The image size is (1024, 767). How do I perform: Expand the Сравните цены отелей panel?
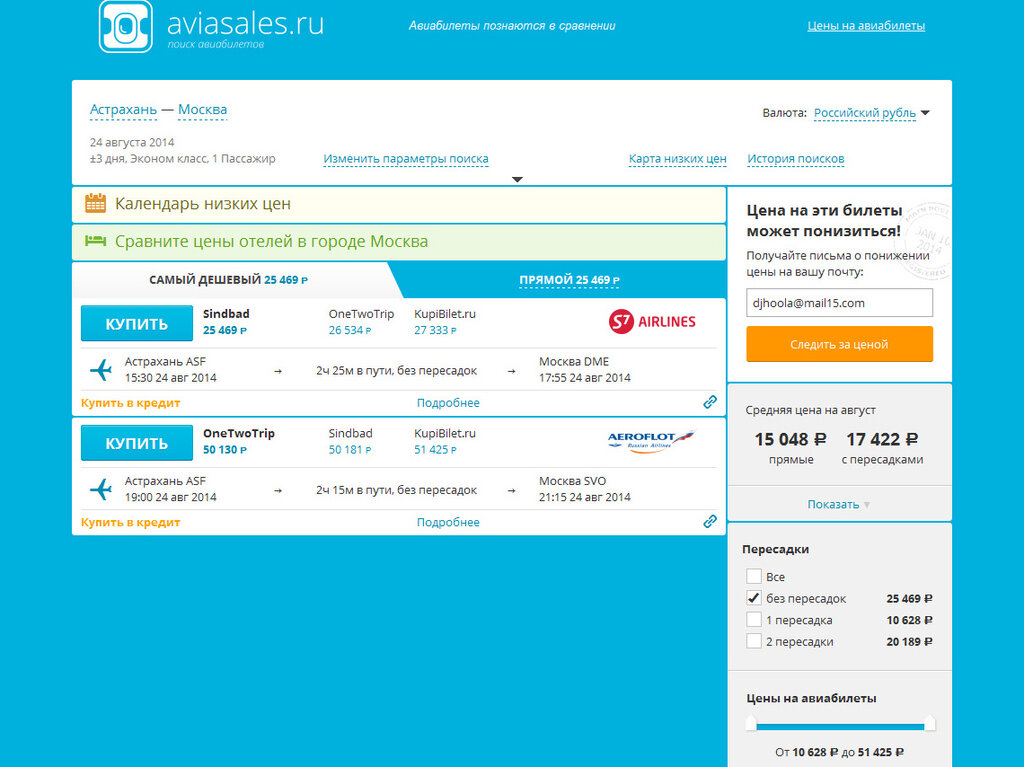398,242
